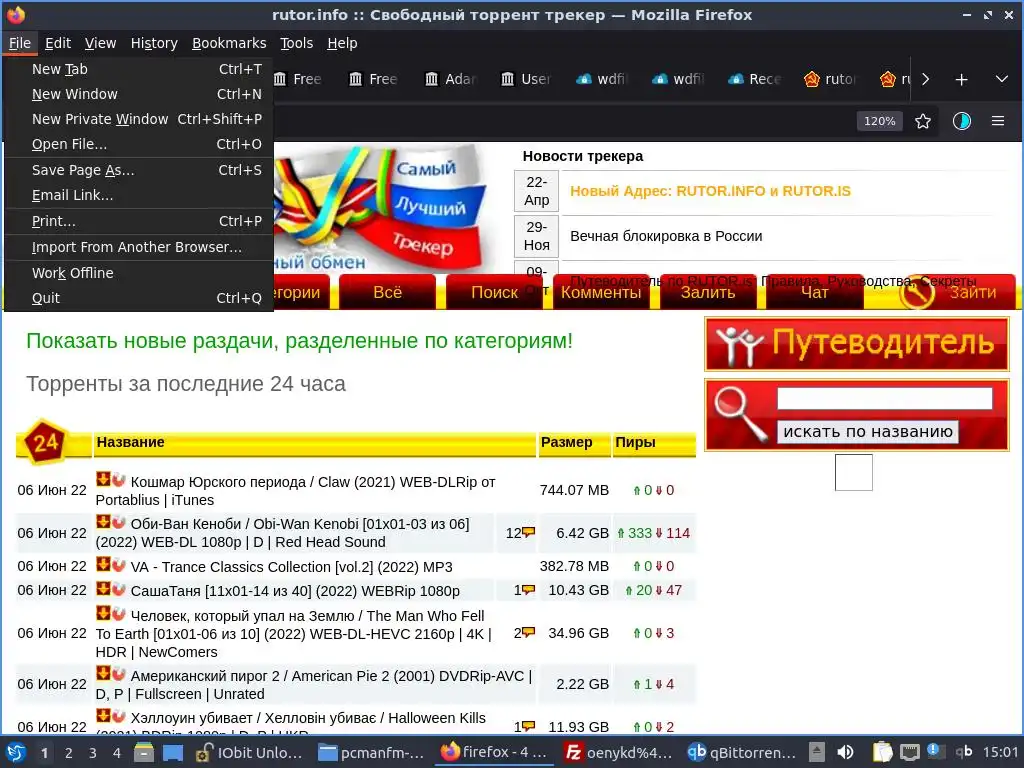Open the list all tabs dropdown
The width and height of the screenshot is (1024, 768).
point(1001,80)
